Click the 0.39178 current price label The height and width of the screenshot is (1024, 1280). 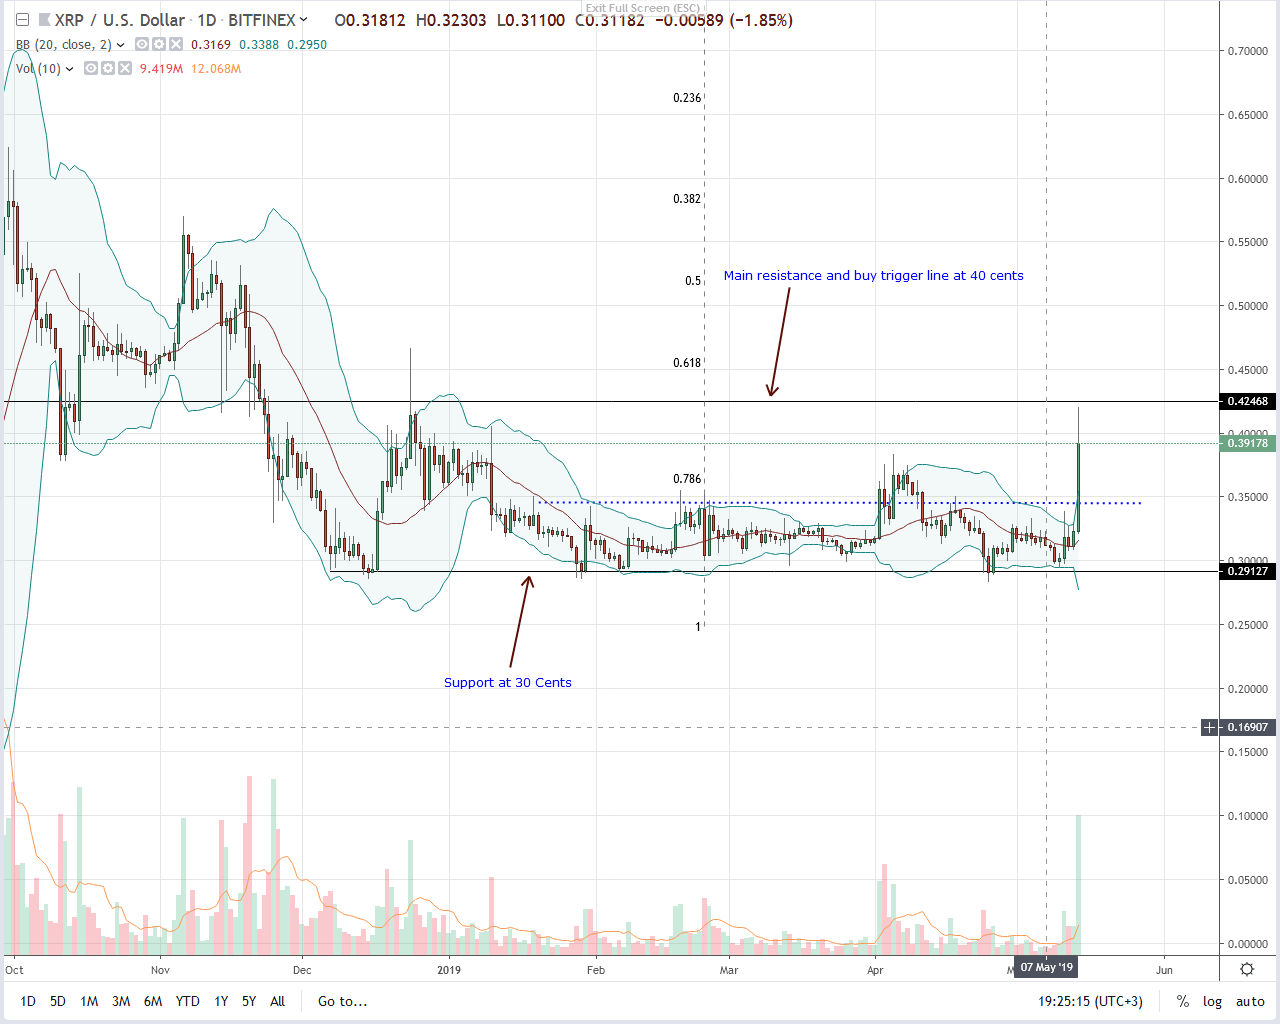[x=1247, y=443]
